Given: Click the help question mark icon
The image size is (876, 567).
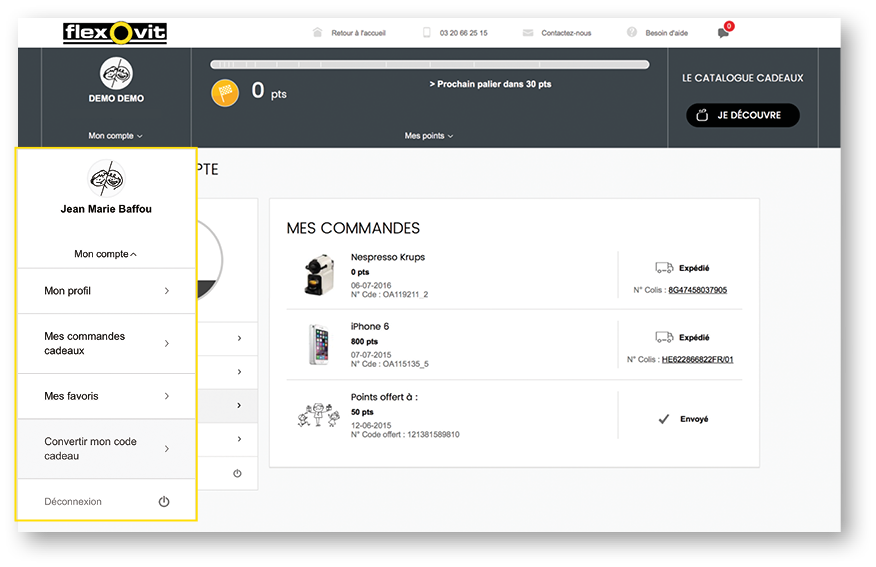Looking at the screenshot, I should 632,32.
